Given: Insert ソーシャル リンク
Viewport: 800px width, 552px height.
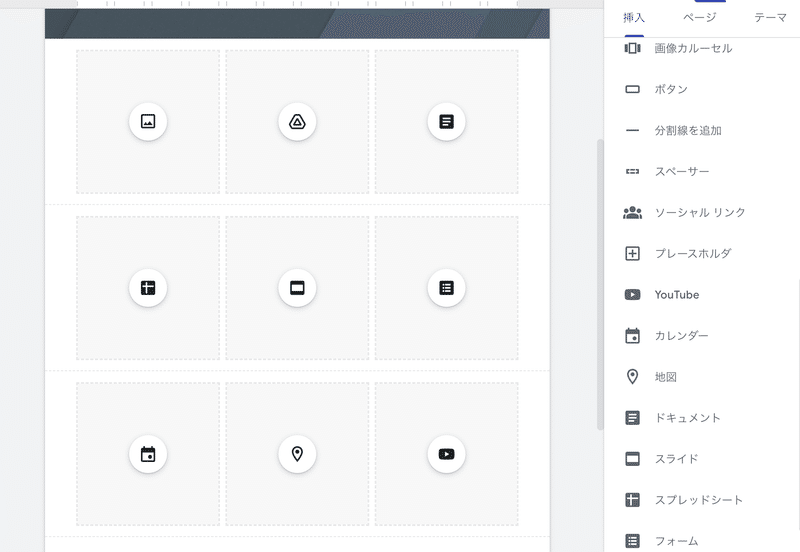Looking at the screenshot, I should [702, 212].
